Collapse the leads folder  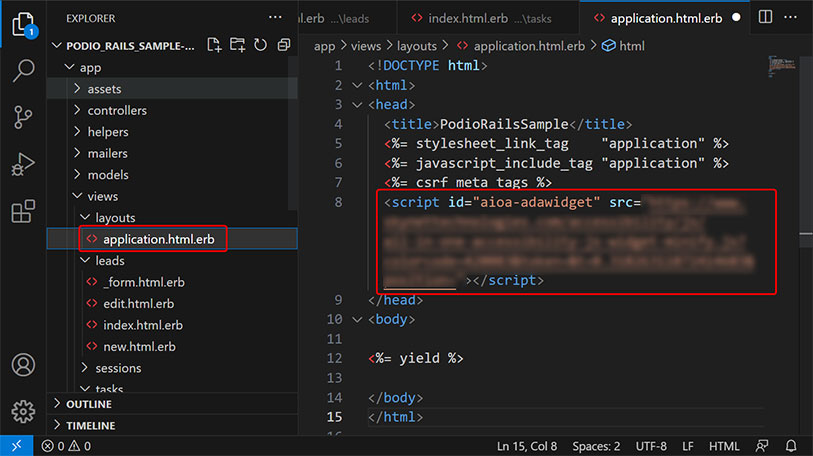(x=110, y=260)
